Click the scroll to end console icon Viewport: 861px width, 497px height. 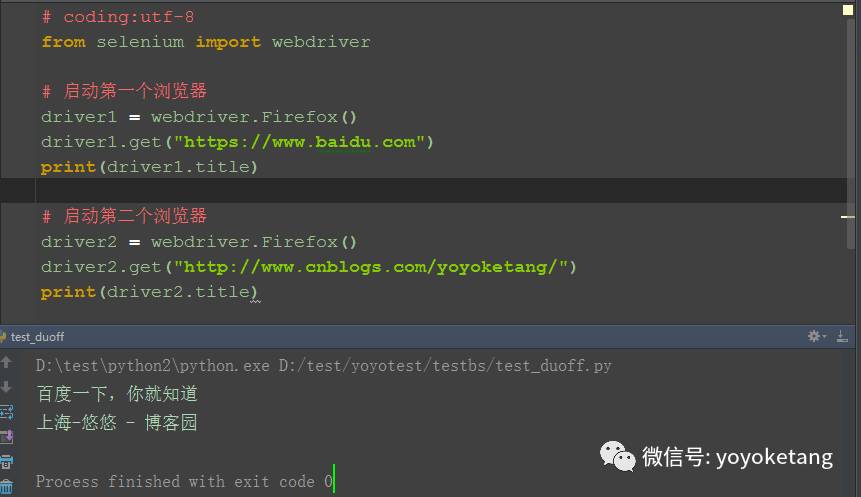[6, 437]
